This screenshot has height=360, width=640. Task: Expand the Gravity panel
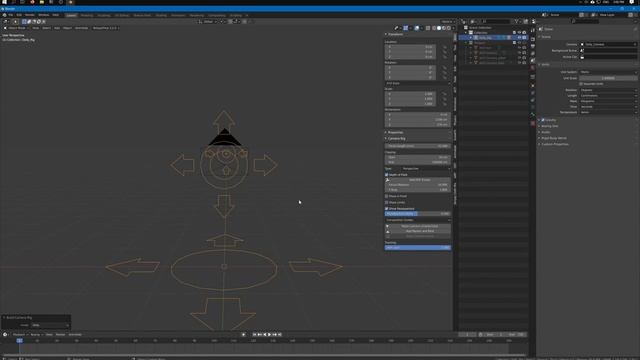[x=539, y=120]
